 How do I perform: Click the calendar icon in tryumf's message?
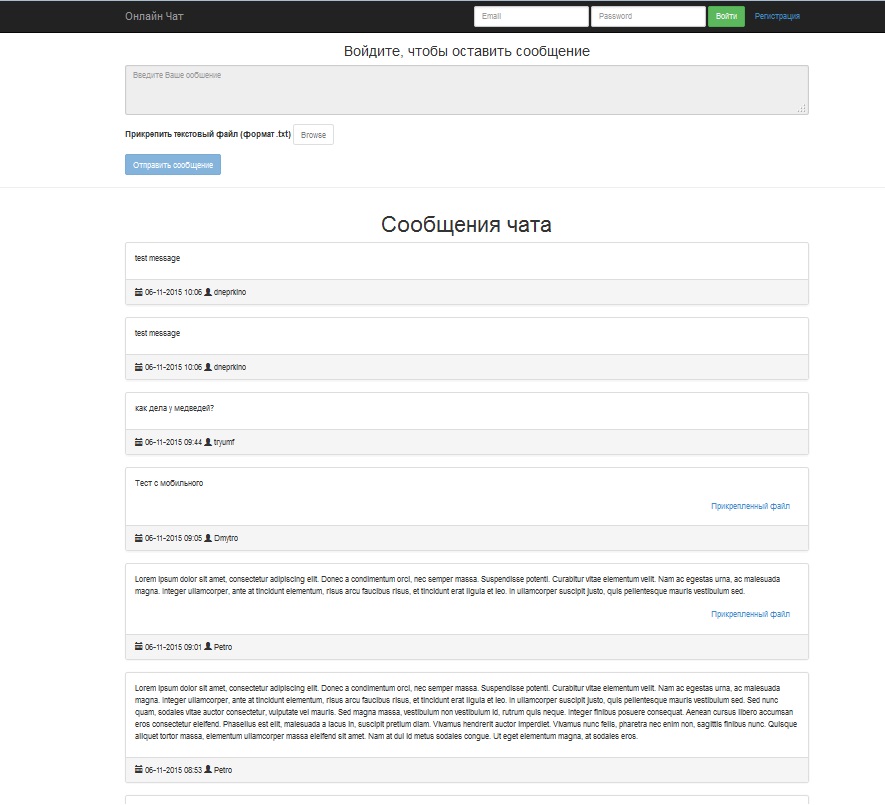coord(138,442)
